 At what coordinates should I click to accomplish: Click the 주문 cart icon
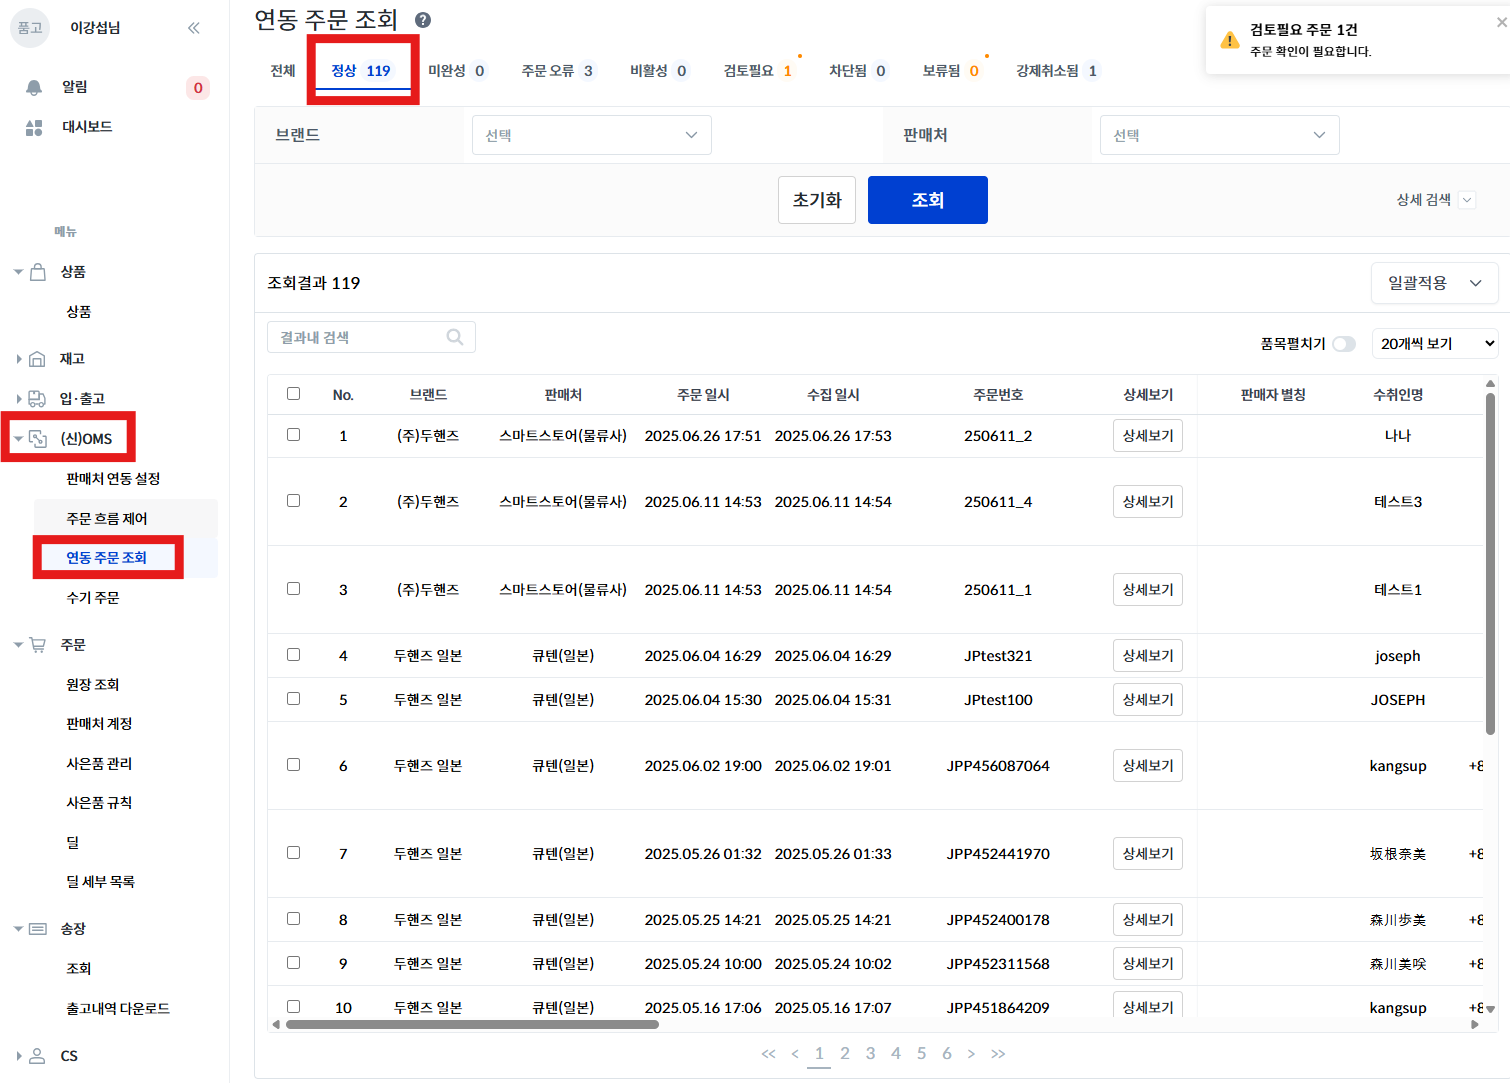point(38,645)
